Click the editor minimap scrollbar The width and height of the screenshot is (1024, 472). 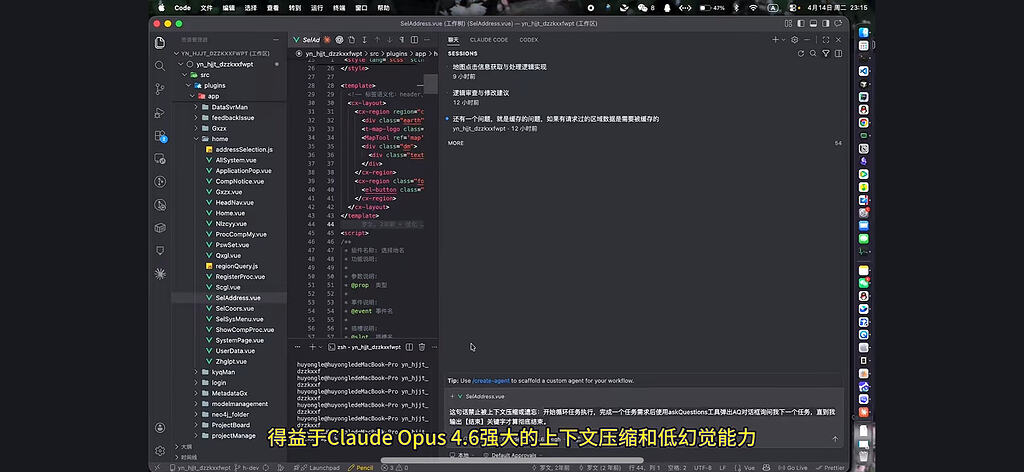[431, 84]
